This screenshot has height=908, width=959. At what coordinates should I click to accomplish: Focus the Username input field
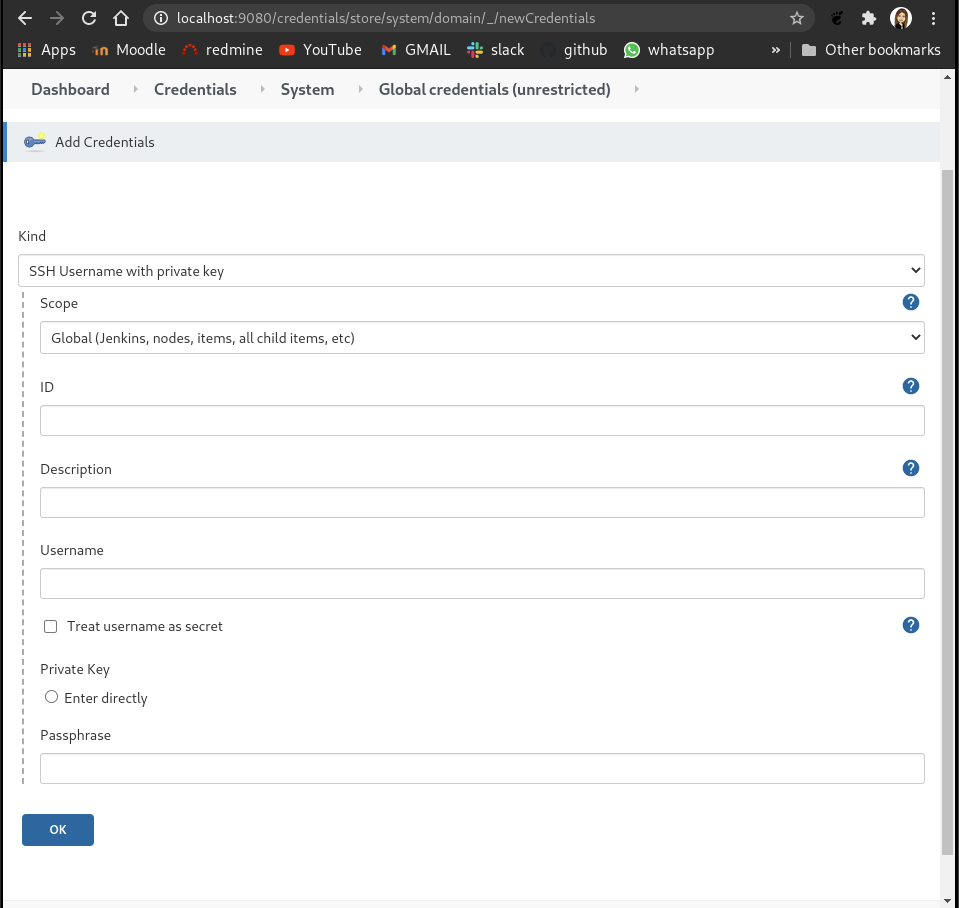pos(482,584)
